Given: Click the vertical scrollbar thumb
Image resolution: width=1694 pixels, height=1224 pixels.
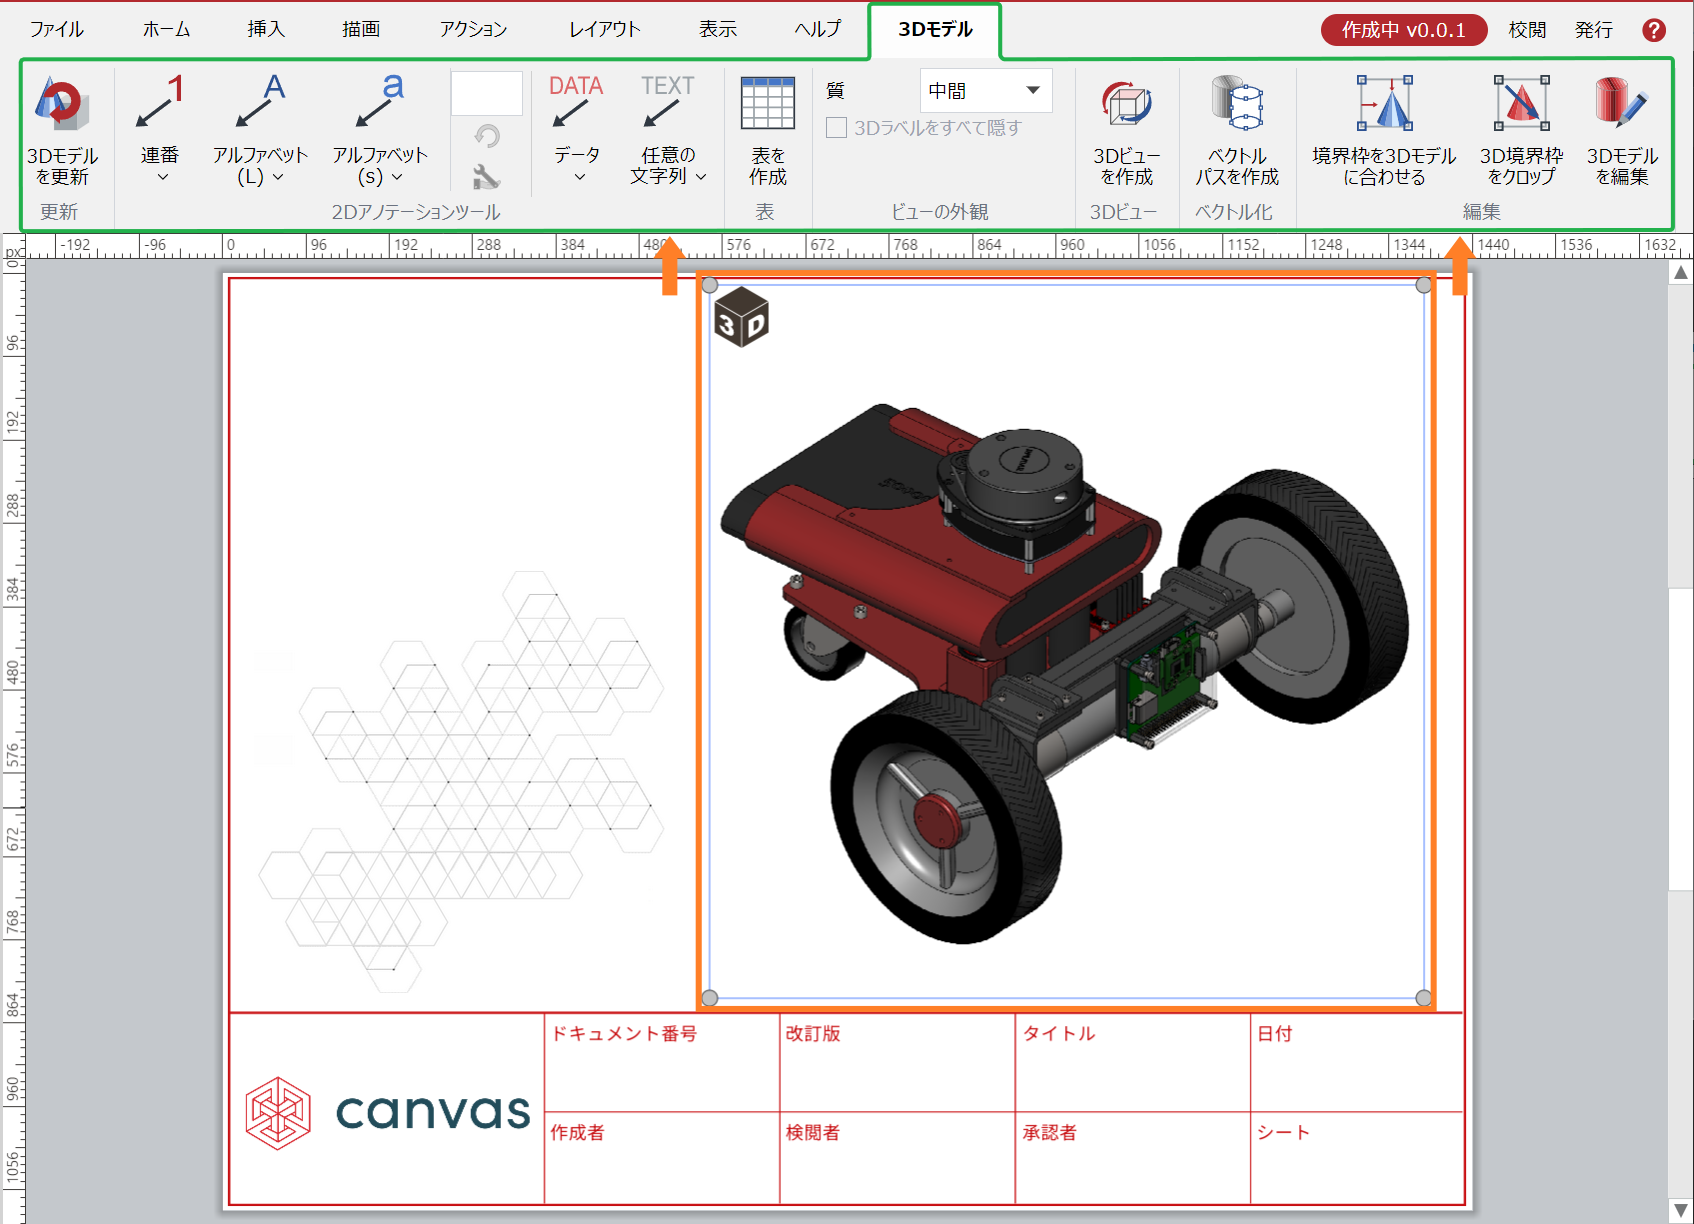Looking at the screenshot, I should [x=1681, y=740].
